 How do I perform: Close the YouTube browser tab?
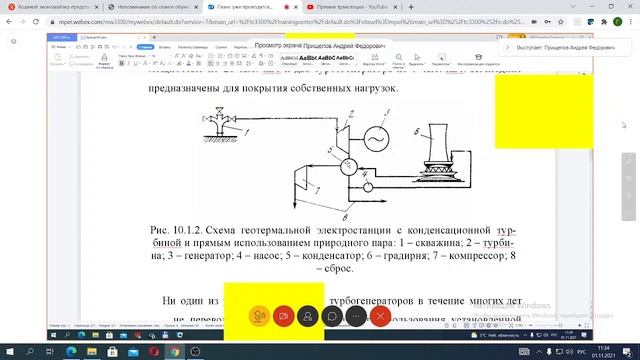coord(395,7)
